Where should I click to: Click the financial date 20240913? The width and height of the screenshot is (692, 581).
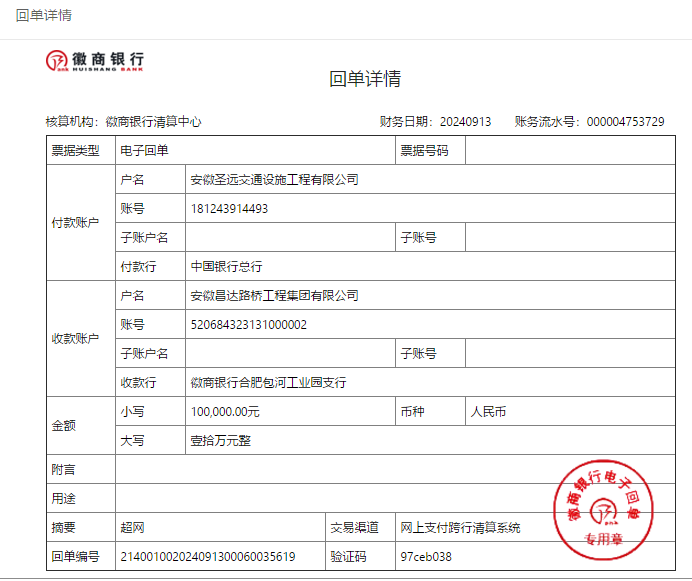coord(465,122)
